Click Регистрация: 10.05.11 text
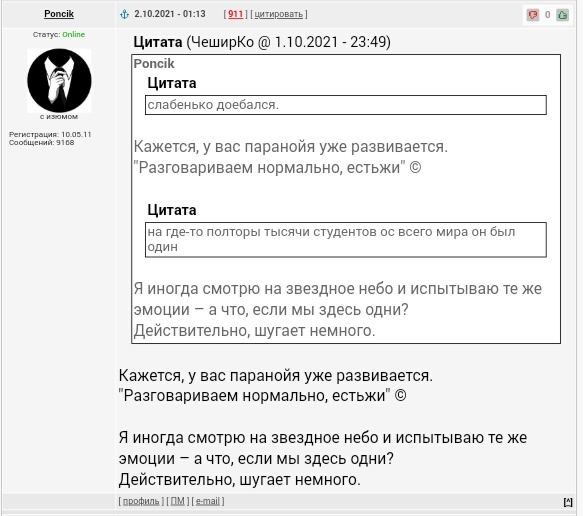 pos(50,134)
